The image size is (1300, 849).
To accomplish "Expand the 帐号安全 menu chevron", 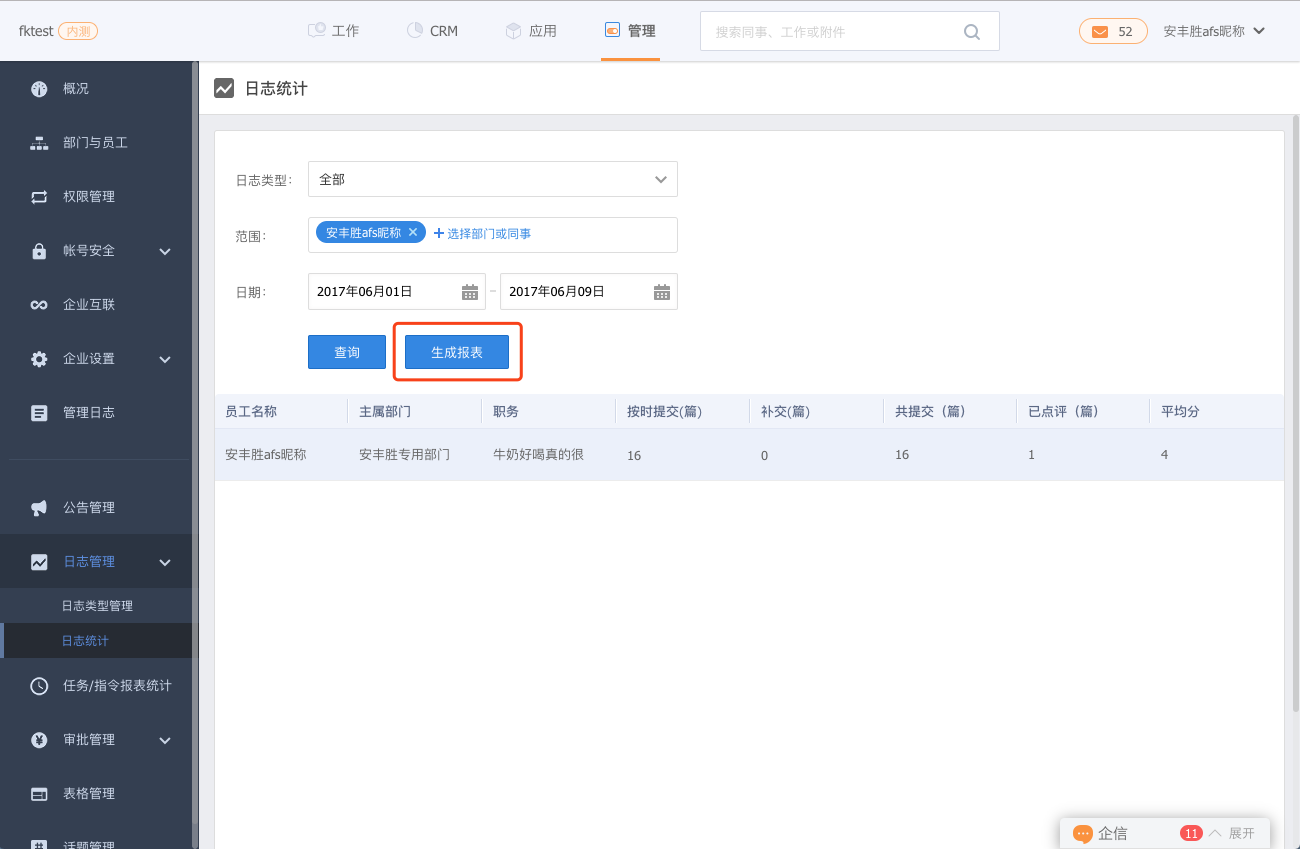I will click(x=166, y=251).
